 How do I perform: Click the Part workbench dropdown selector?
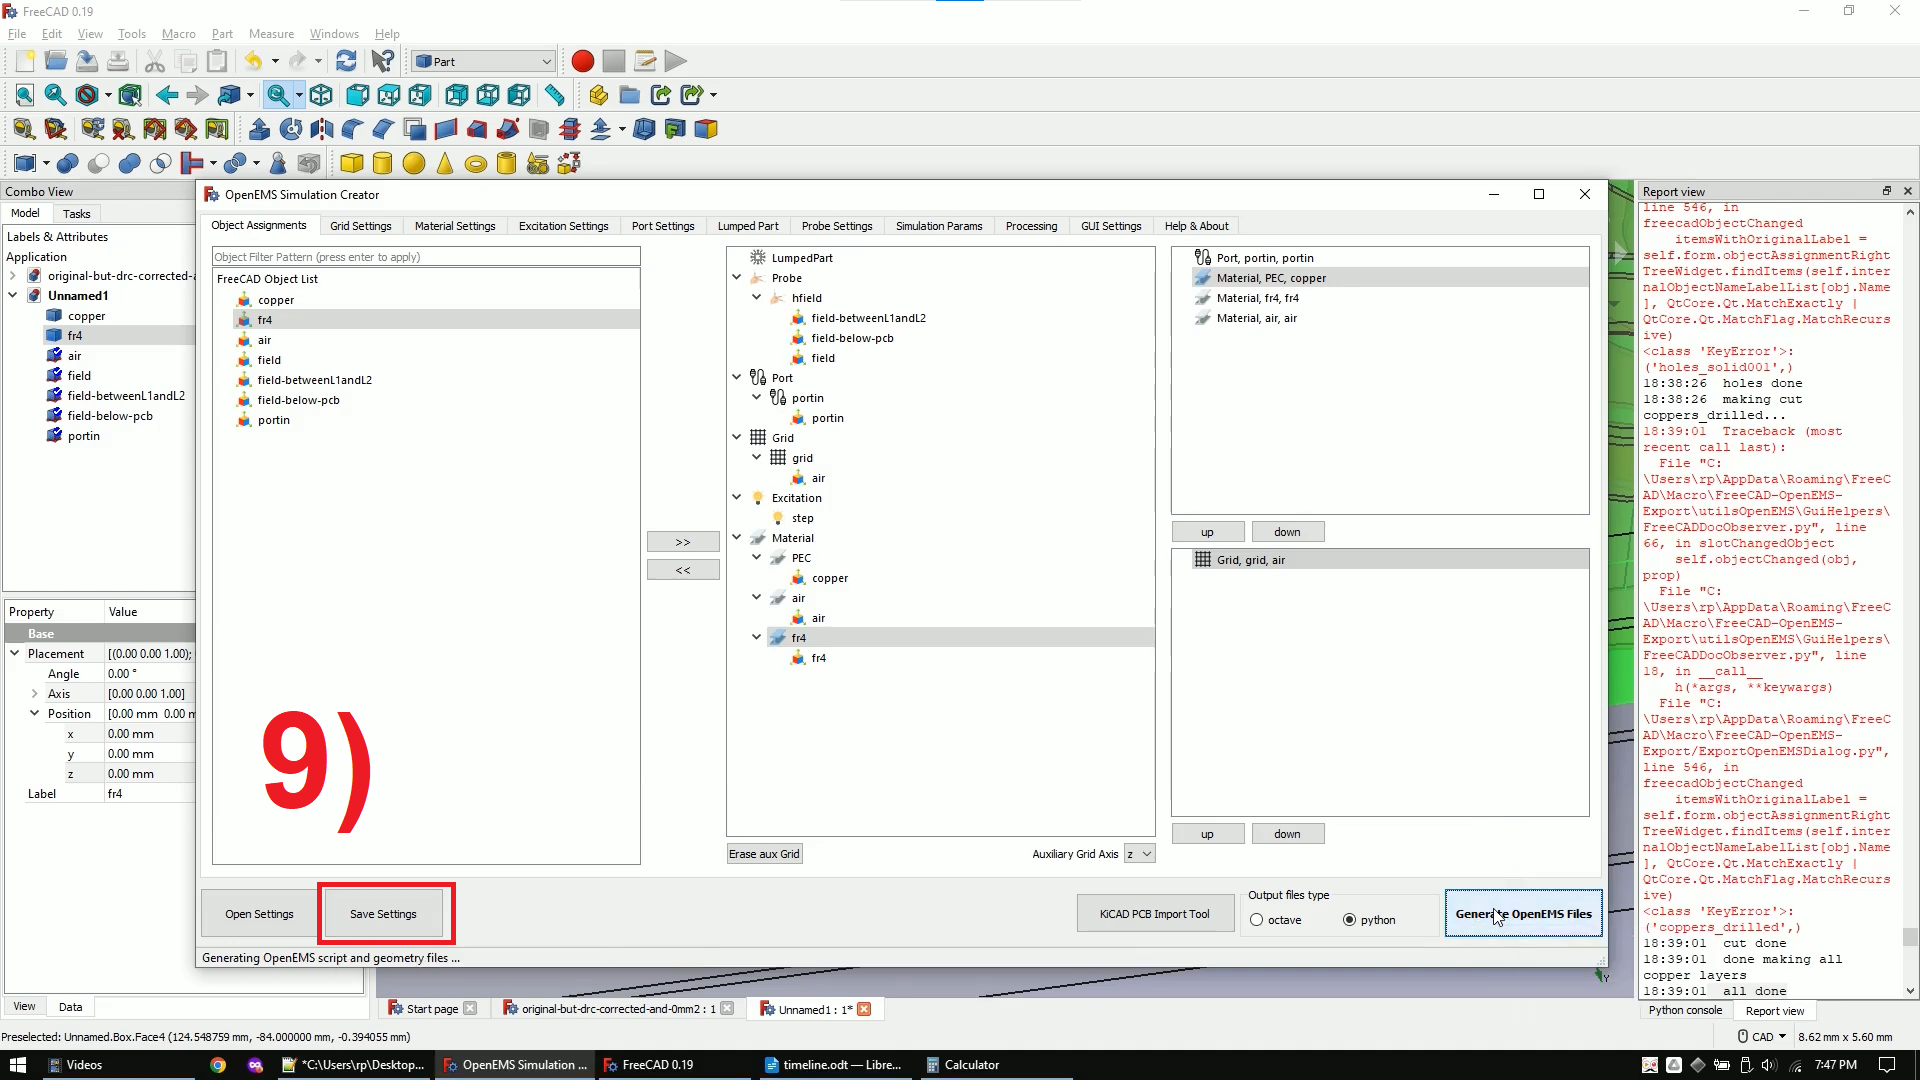coord(480,61)
